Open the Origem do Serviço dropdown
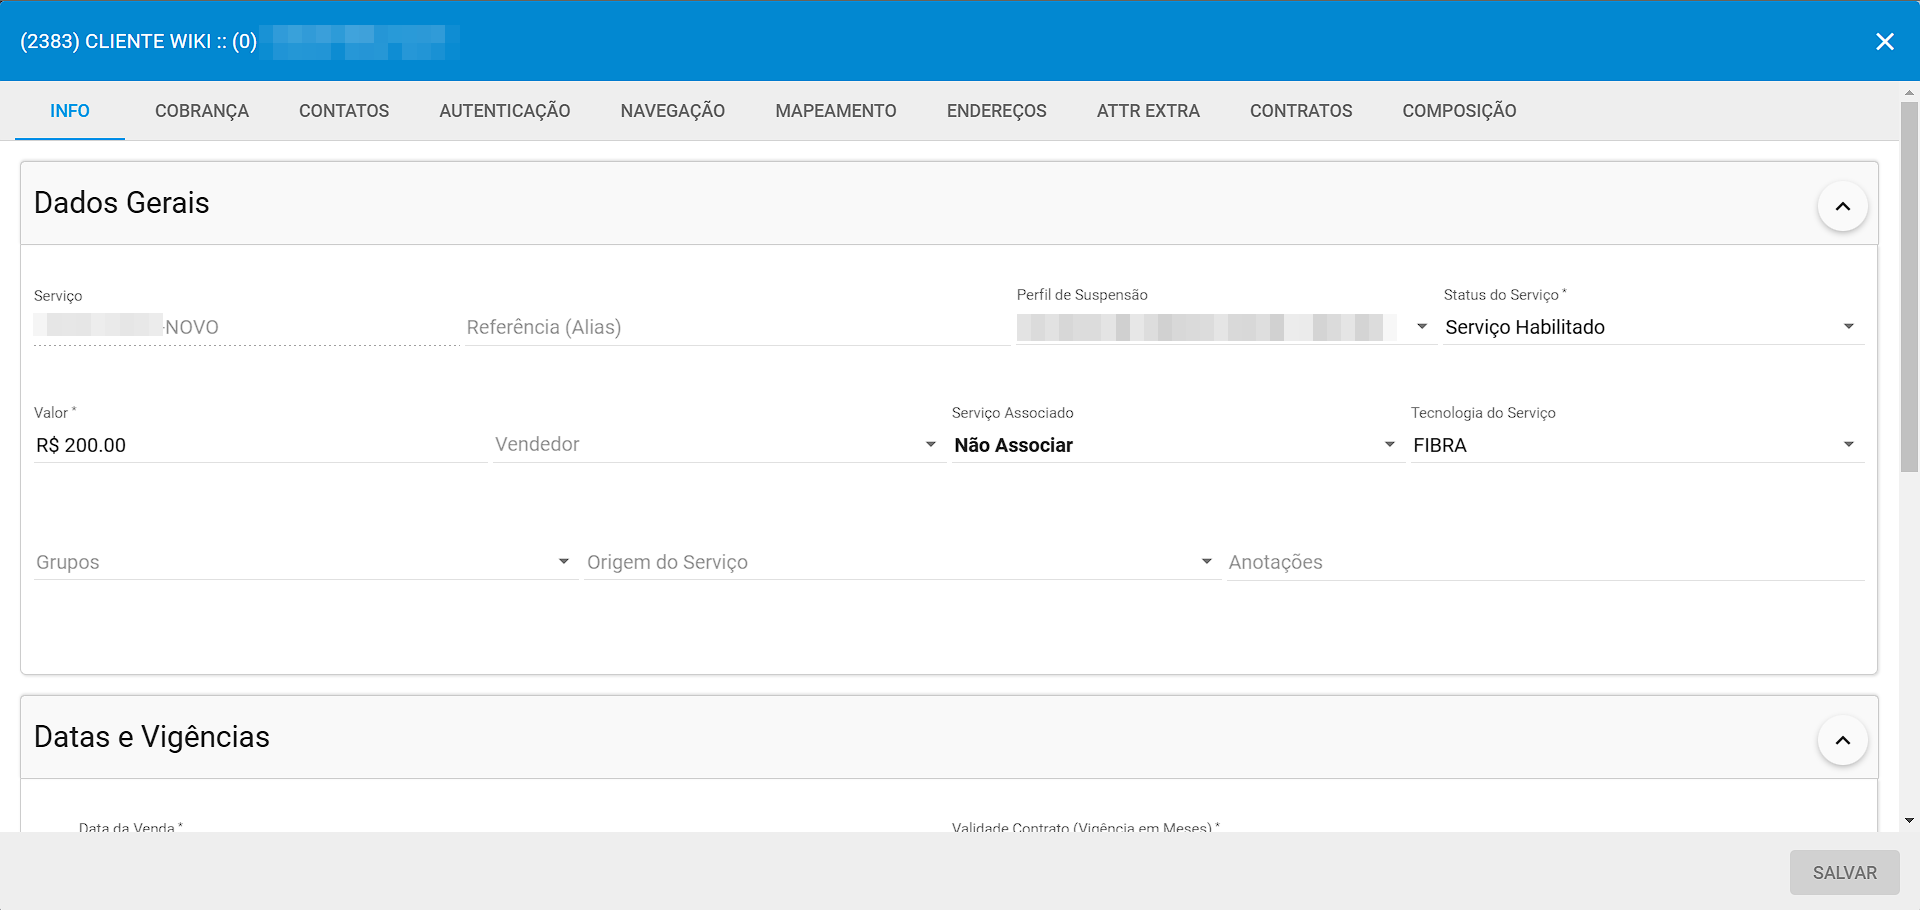The height and width of the screenshot is (910, 1920). click(902, 562)
